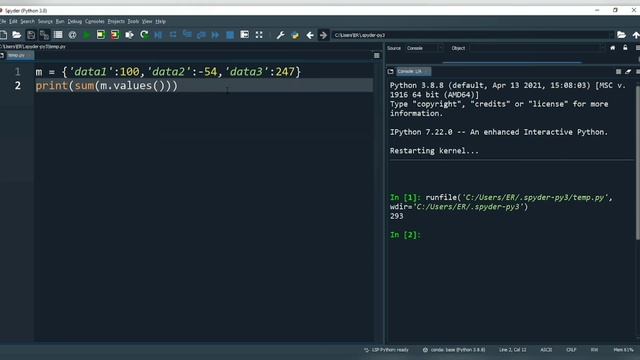Viewport: 640px width, 360px height.
Task: Maximize current pane icon
Action: coord(244,35)
